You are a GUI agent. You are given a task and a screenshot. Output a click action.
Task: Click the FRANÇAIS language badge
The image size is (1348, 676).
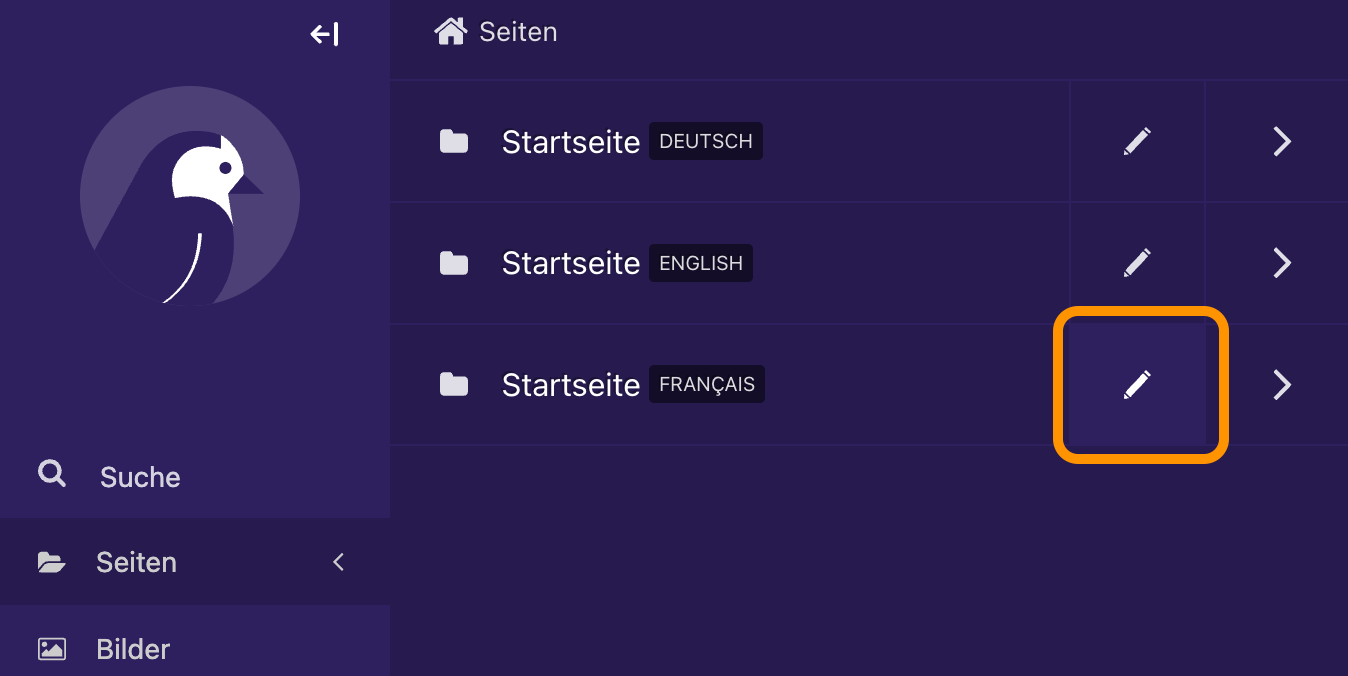tap(707, 384)
